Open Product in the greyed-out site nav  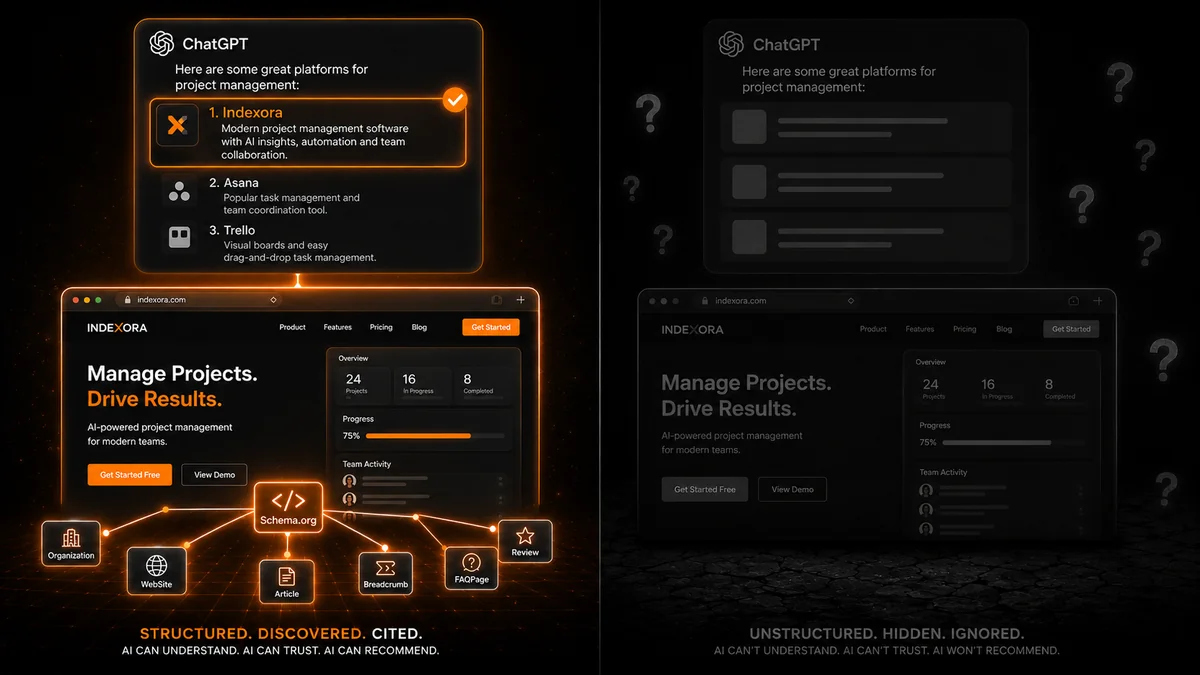pos(873,329)
